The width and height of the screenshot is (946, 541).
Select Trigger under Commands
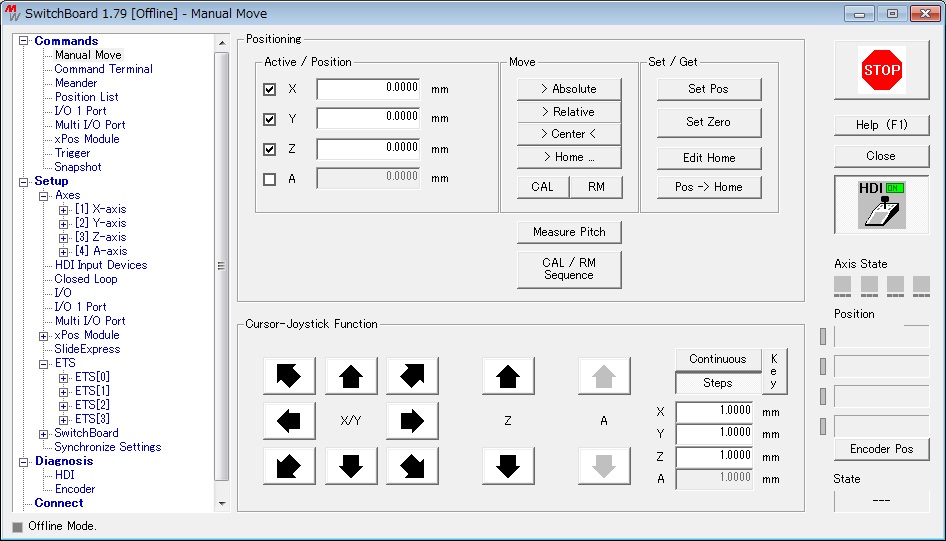pos(72,153)
